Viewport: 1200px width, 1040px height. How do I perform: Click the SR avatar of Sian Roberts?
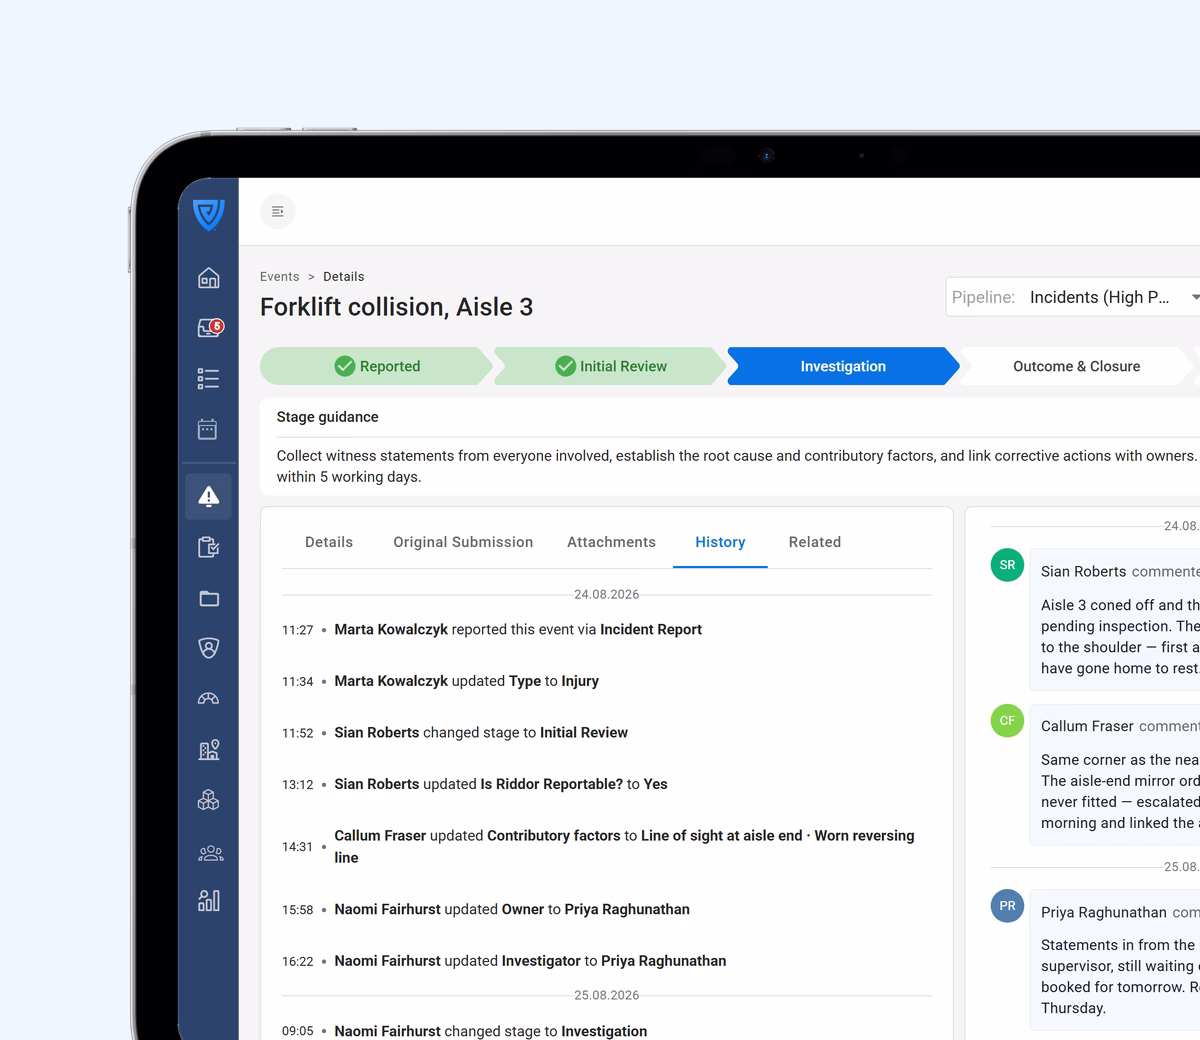pyautogui.click(x=1007, y=565)
